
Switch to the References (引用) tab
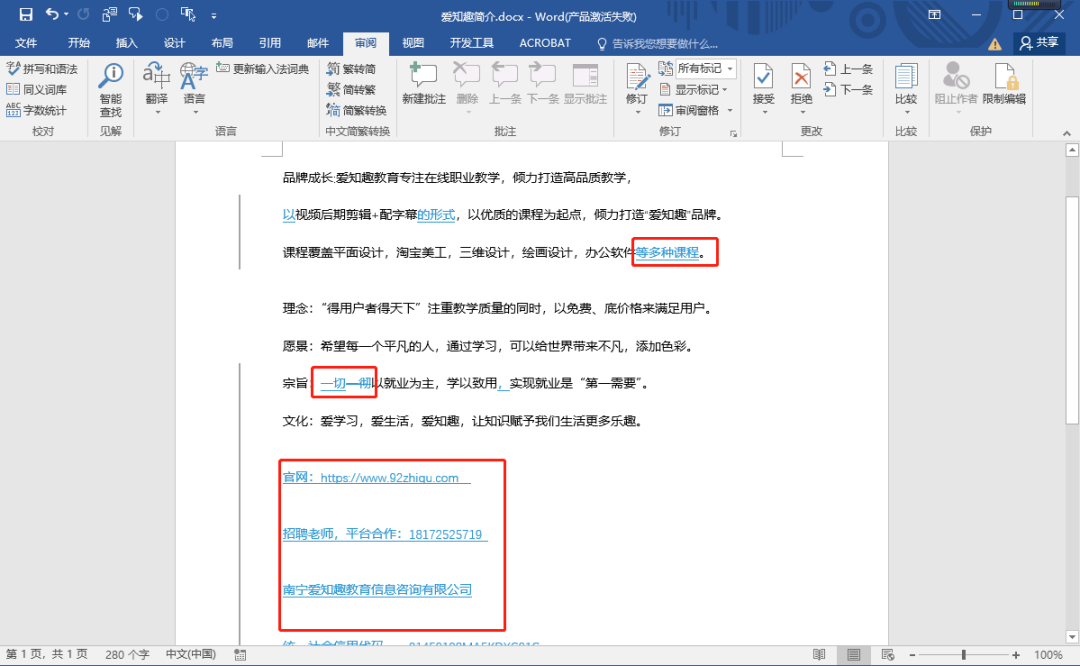pyautogui.click(x=270, y=43)
